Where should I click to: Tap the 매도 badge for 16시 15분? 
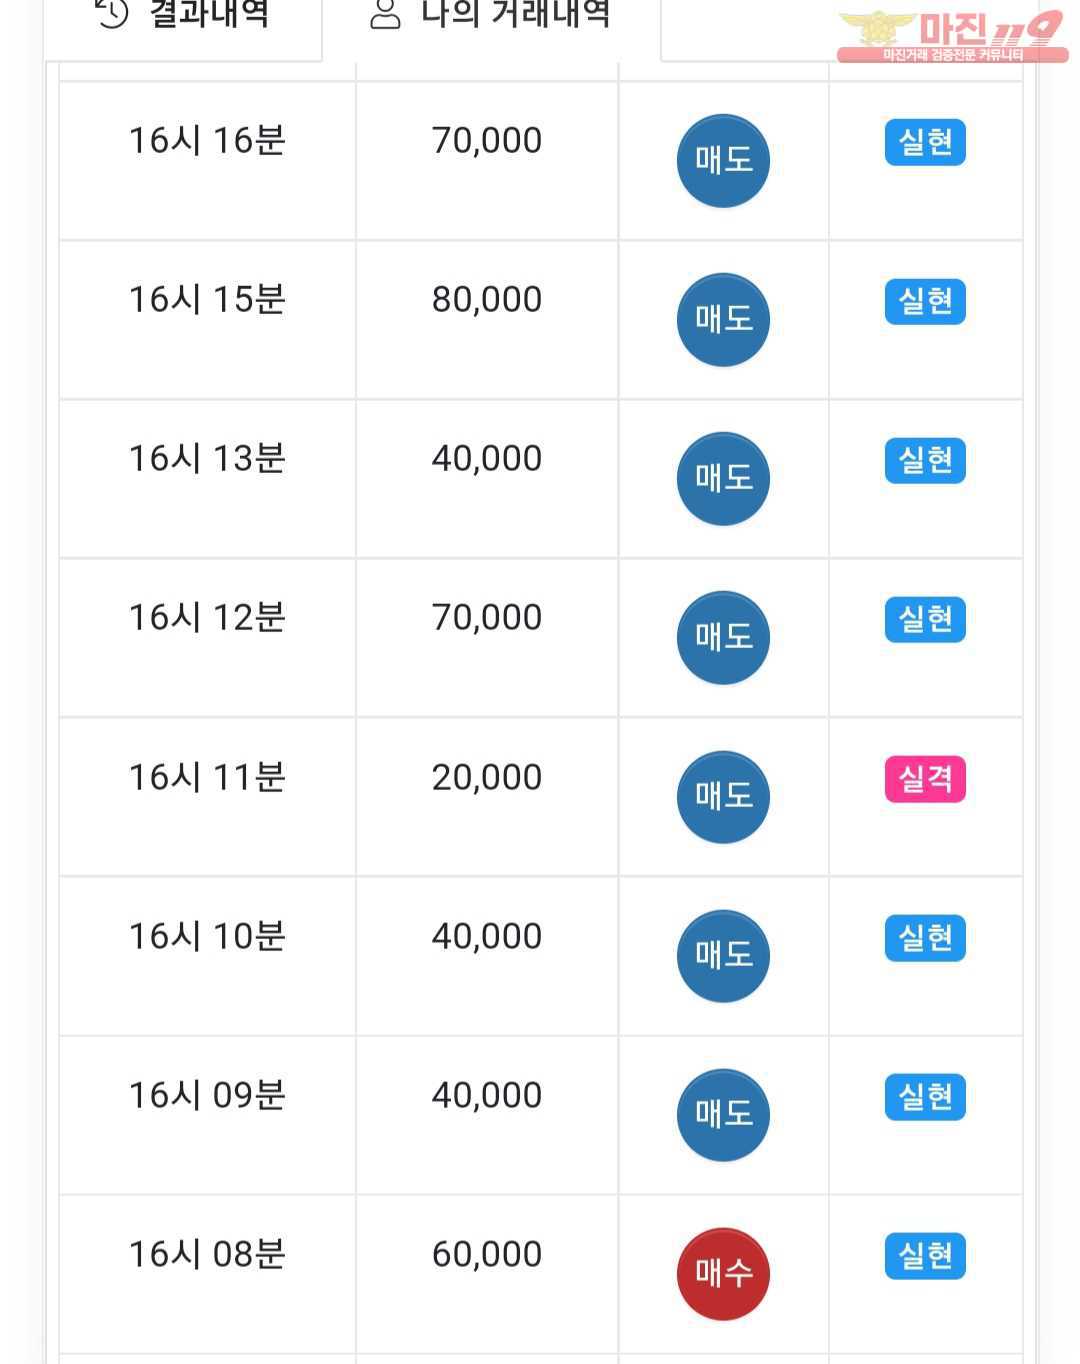[x=723, y=319]
